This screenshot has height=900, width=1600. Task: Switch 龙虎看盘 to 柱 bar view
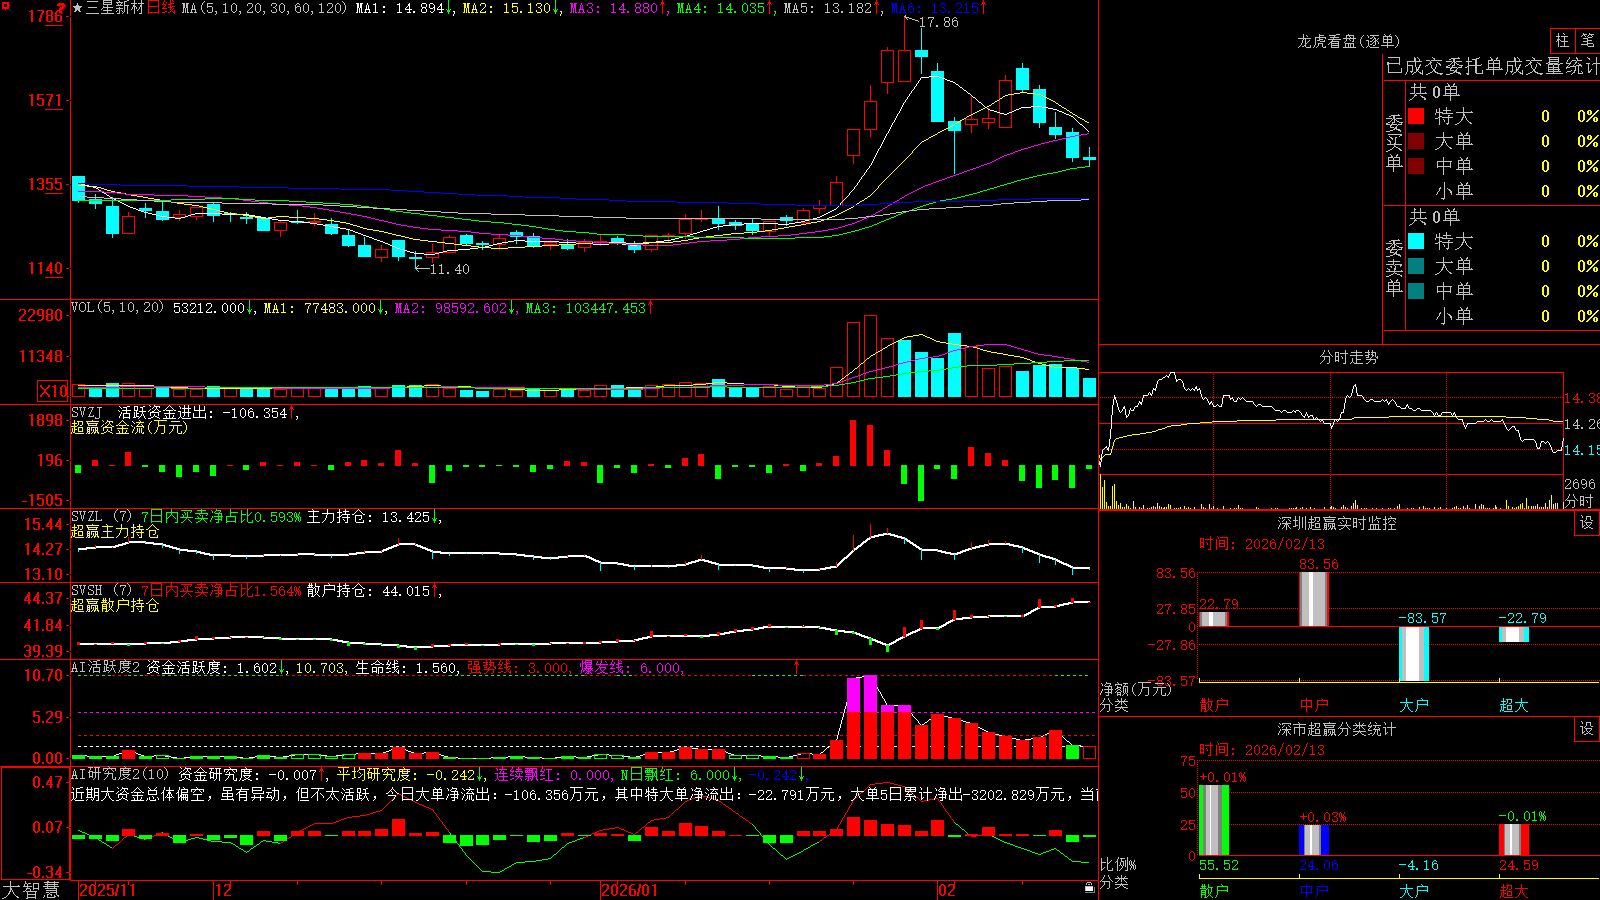pyautogui.click(x=1562, y=40)
